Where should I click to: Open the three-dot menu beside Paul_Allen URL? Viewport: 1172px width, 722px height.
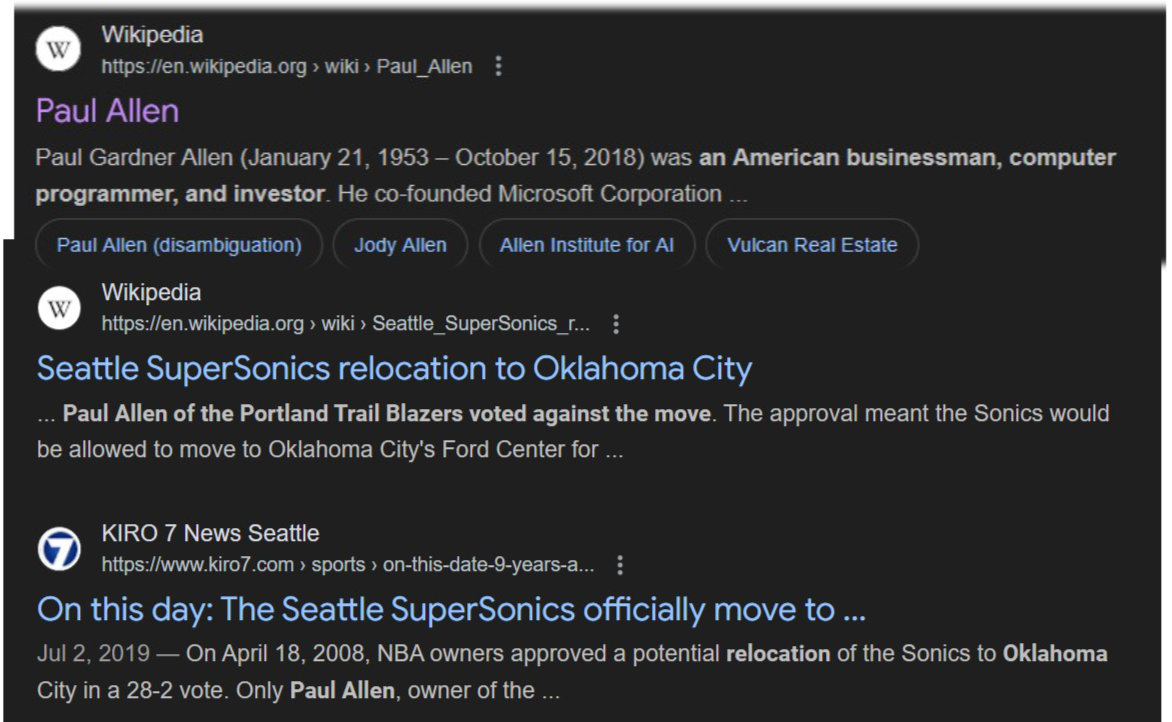pyautogui.click(x=499, y=67)
